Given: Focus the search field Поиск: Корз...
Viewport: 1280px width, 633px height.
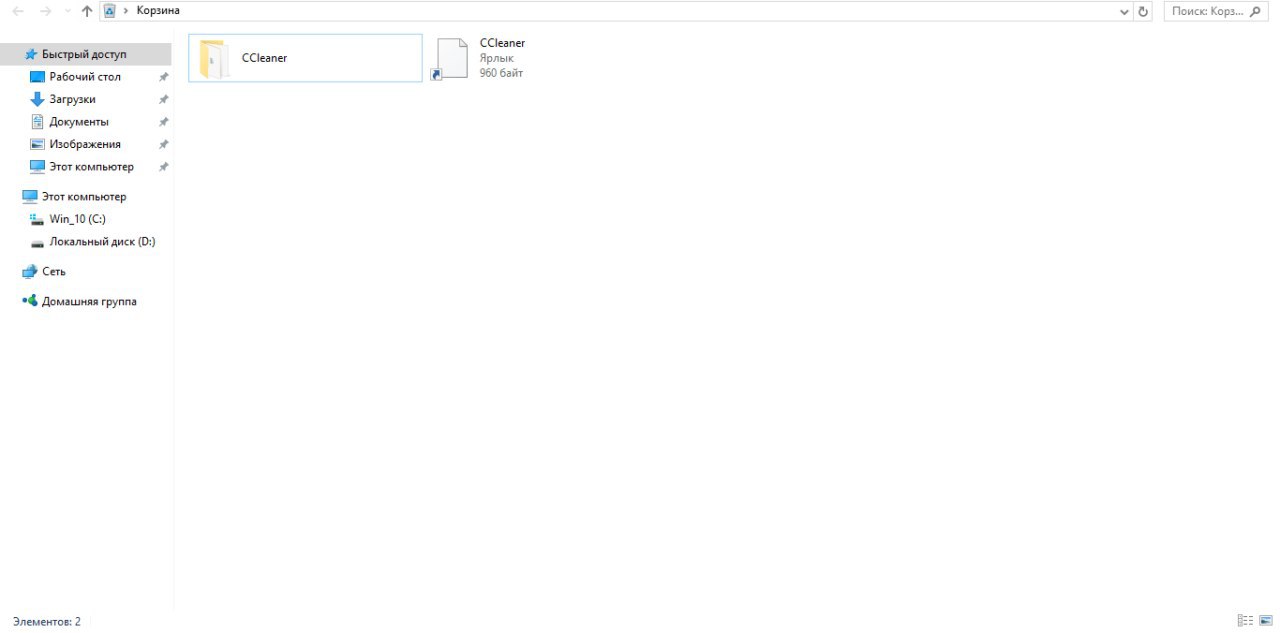Looking at the screenshot, I should 1208,11.
